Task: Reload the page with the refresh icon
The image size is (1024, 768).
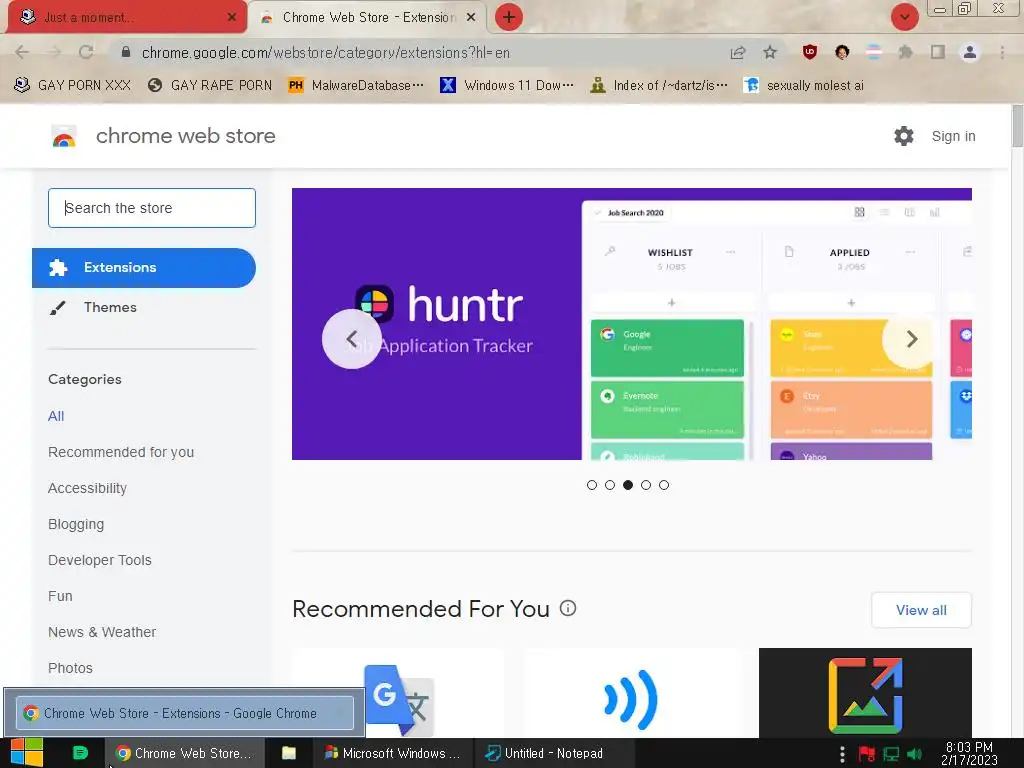Action: [86, 52]
